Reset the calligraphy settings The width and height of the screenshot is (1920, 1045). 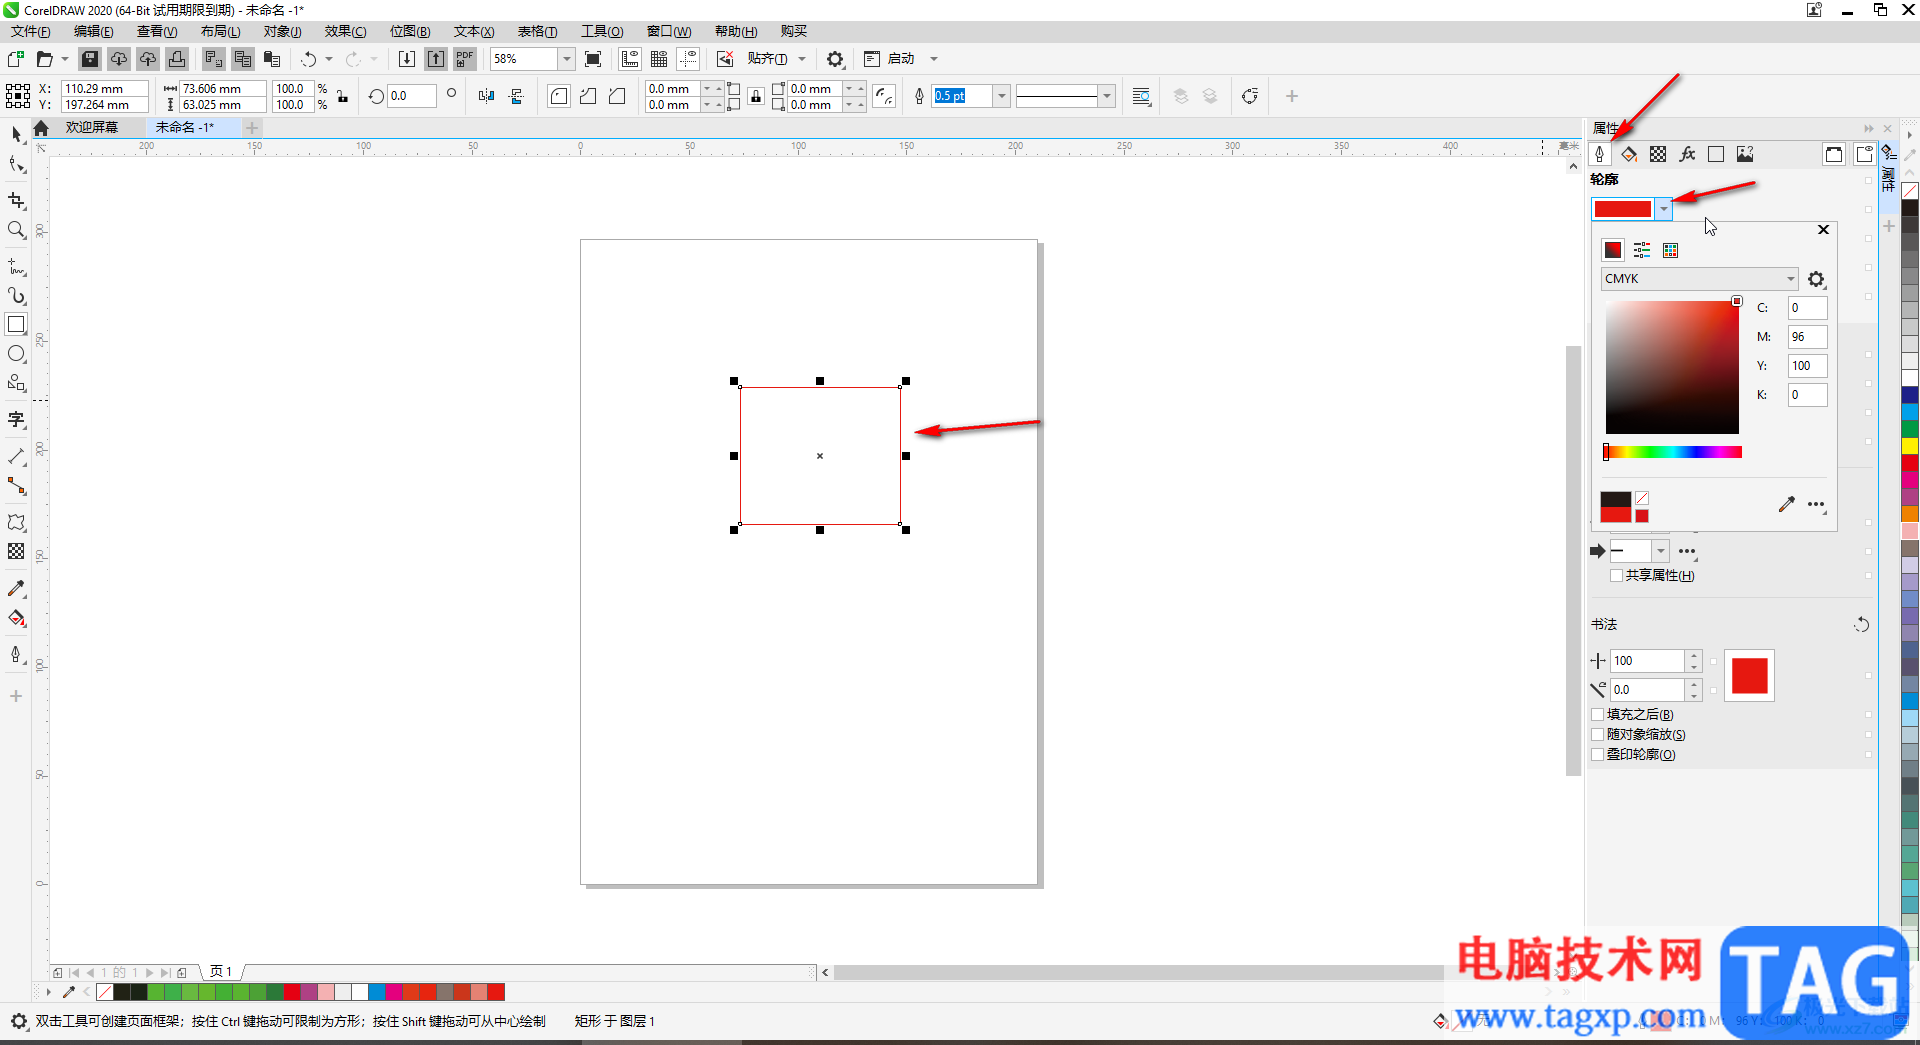(1861, 625)
